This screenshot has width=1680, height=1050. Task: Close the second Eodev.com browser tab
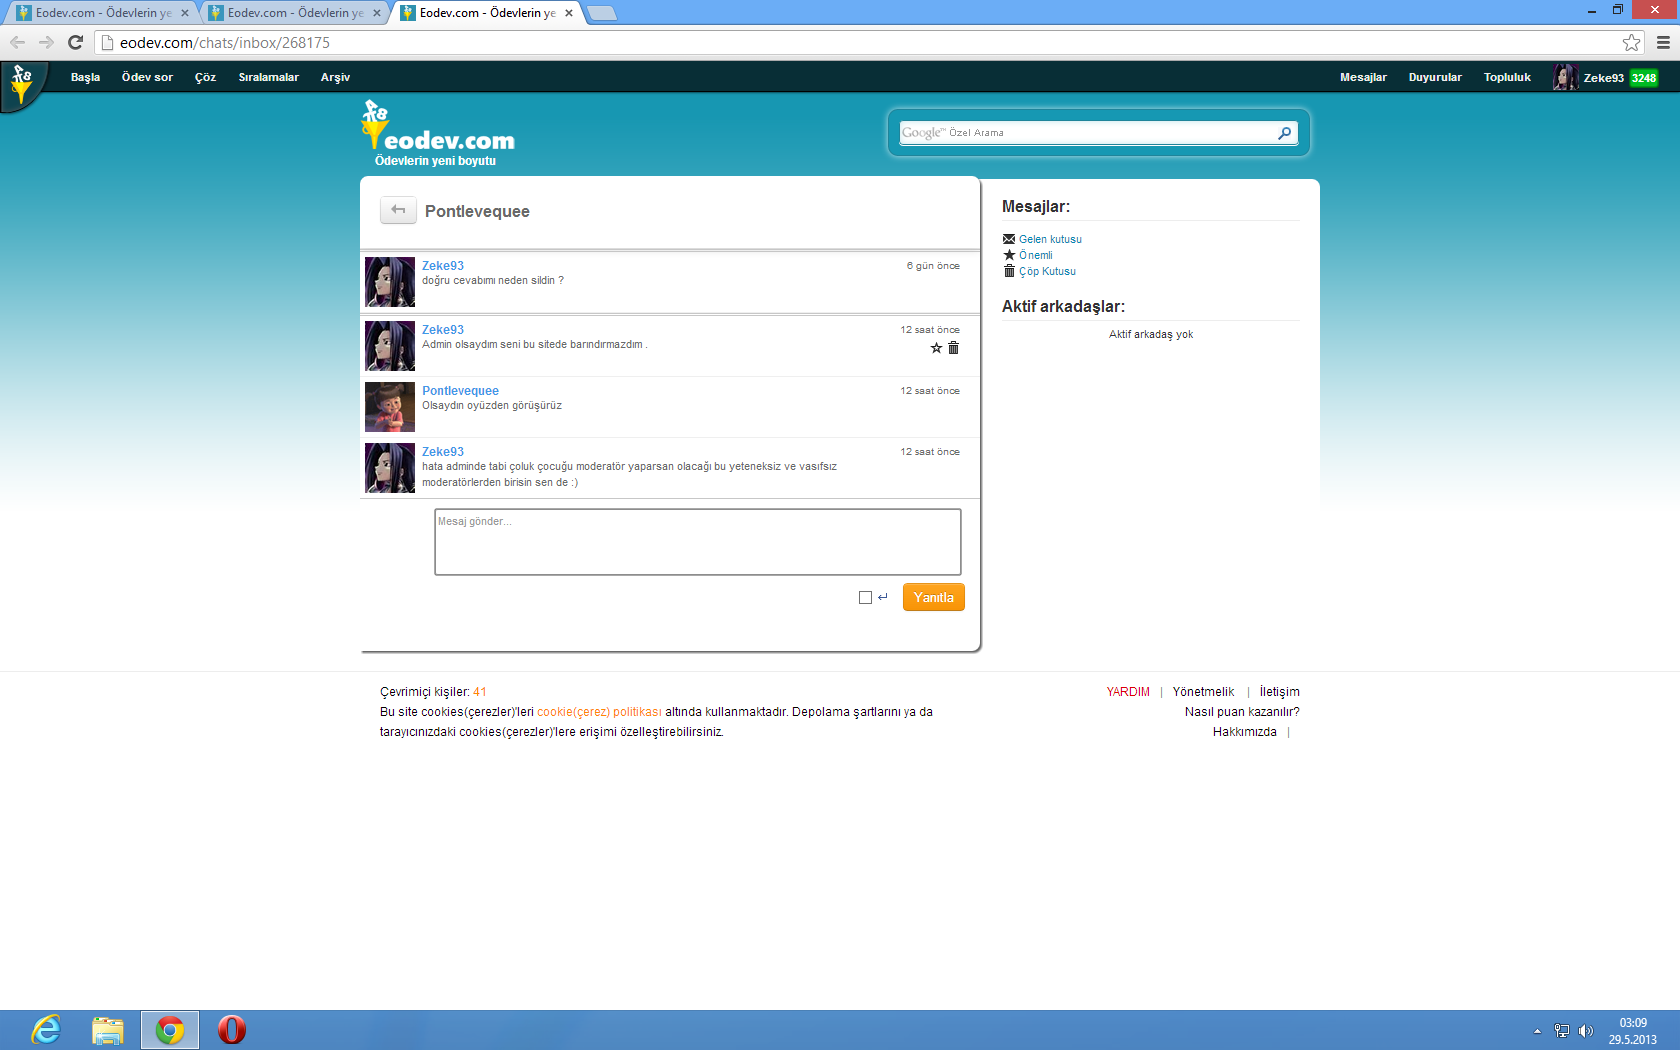[x=377, y=13]
